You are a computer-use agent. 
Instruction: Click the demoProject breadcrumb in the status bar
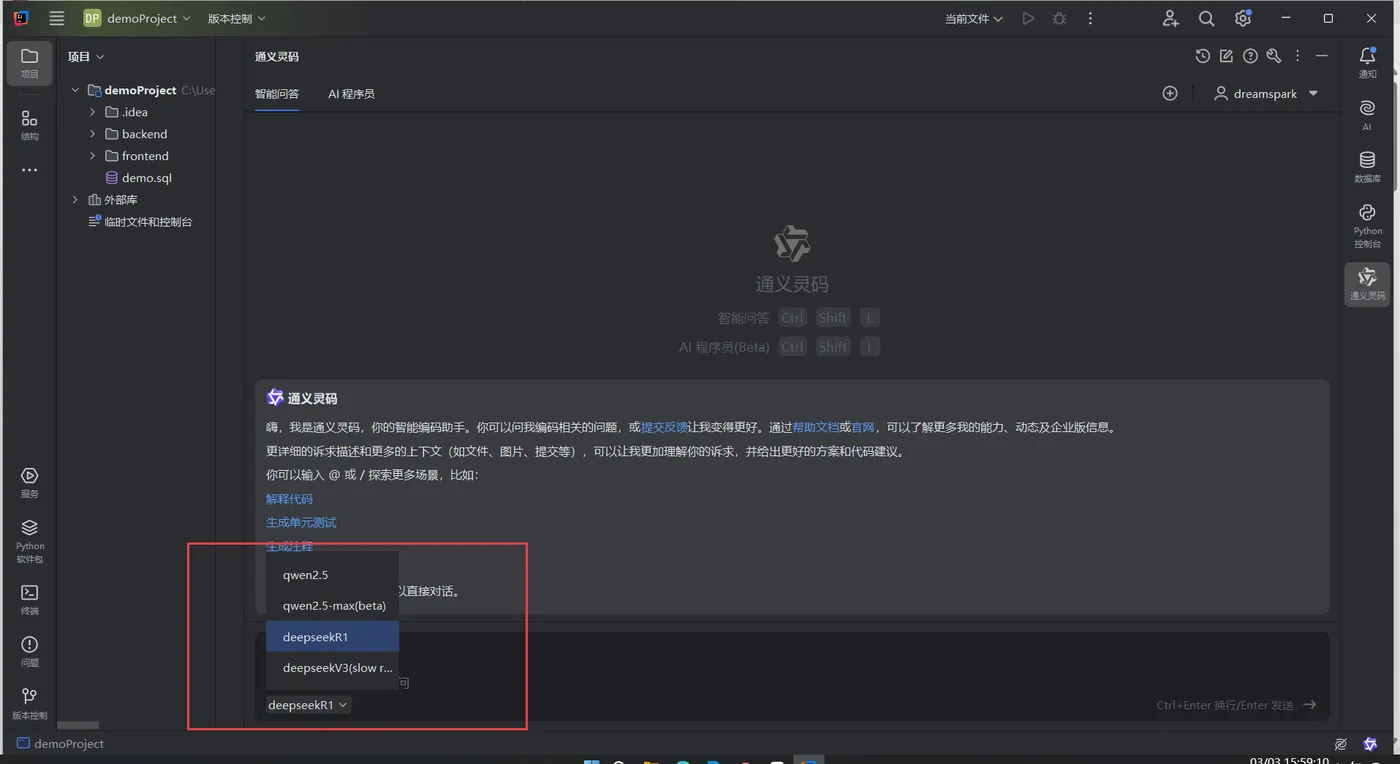60,744
